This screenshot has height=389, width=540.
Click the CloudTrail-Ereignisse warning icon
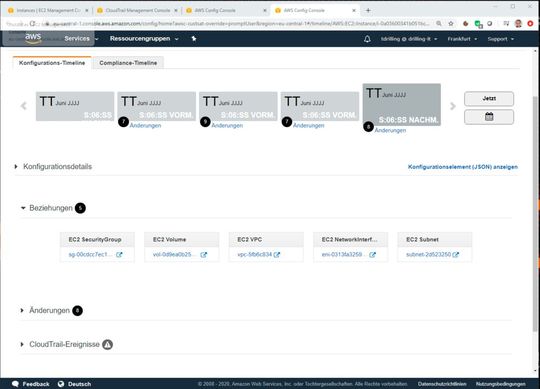107,344
